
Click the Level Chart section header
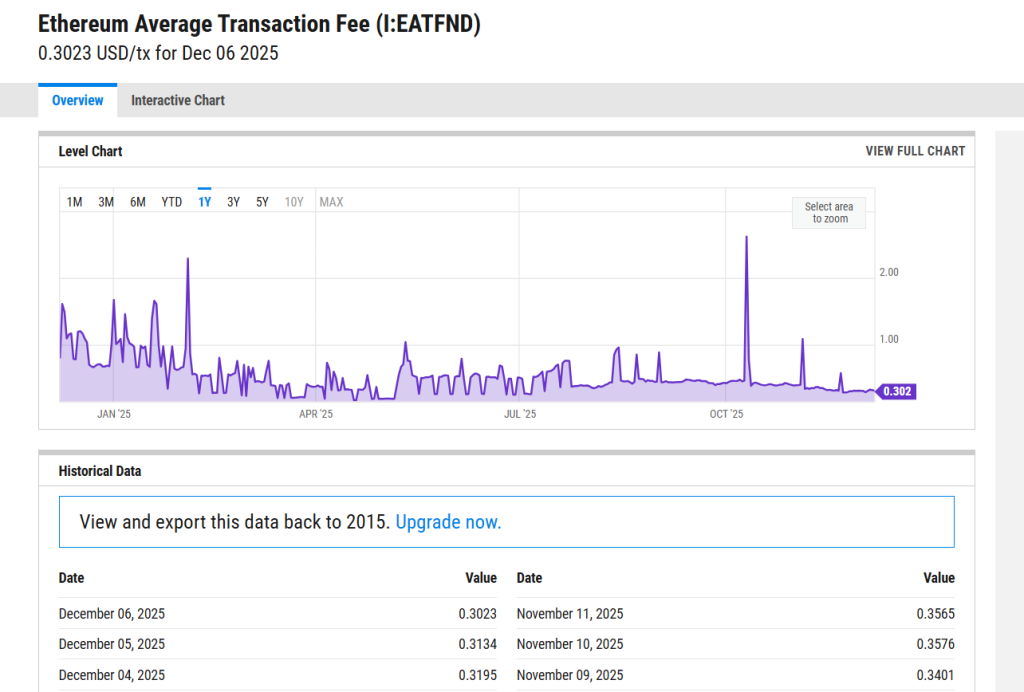(93, 151)
